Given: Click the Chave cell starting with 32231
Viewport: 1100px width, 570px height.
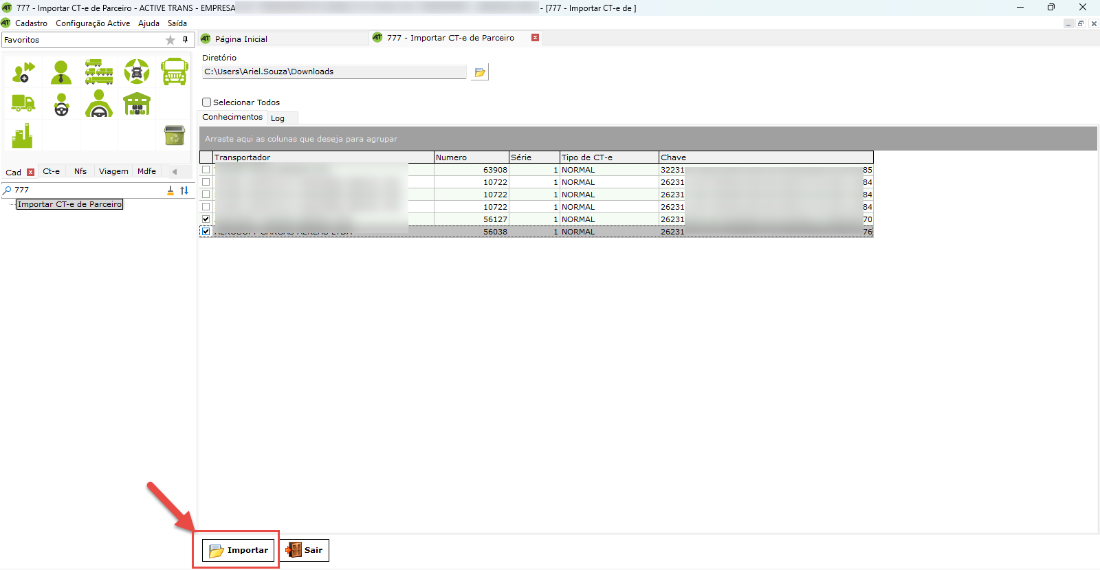Looking at the screenshot, I should click(766, 170).
